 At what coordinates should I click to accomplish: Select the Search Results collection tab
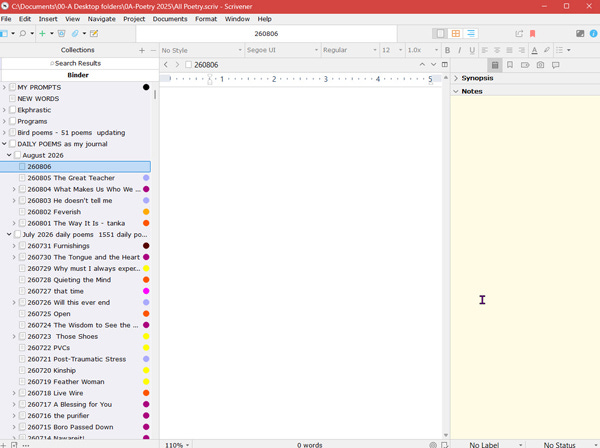pos(80,64)
